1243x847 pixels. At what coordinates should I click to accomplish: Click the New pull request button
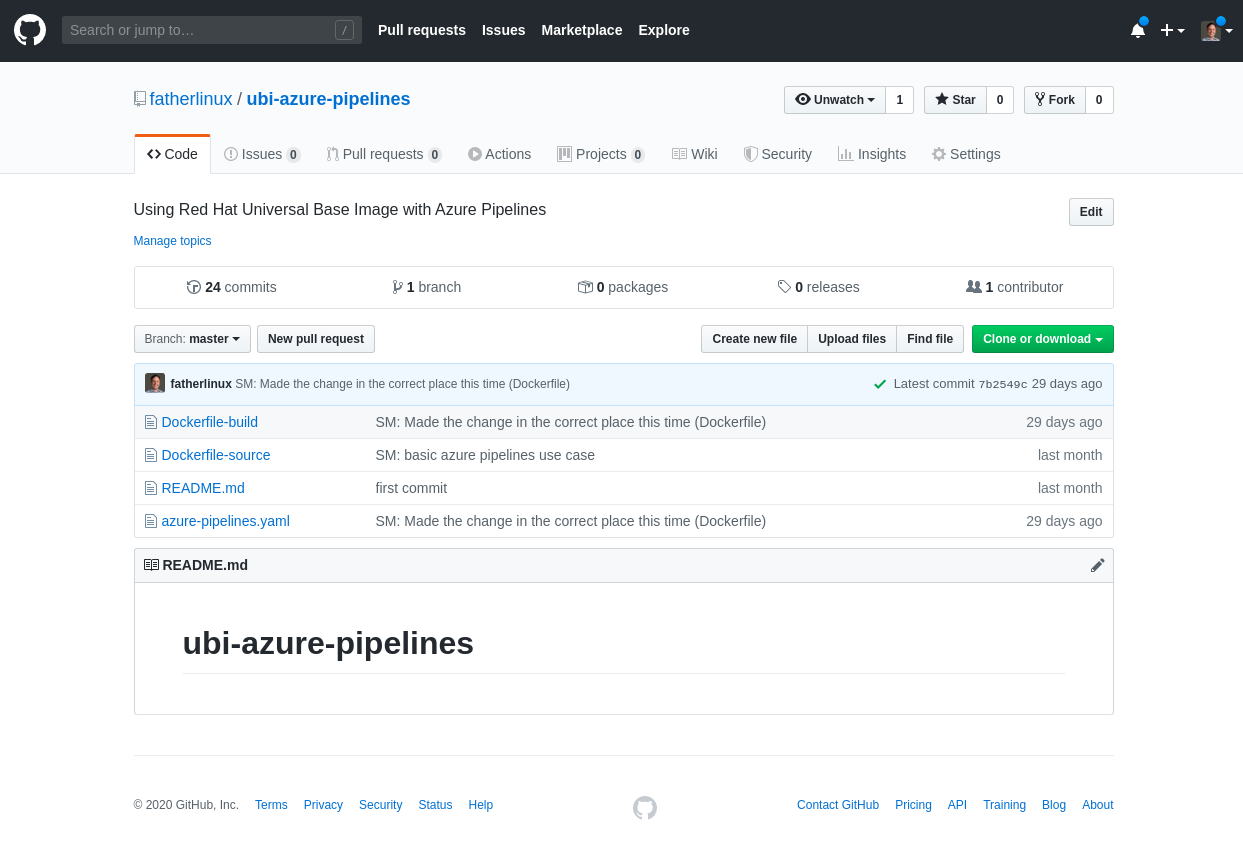click(x=316, y=339)
